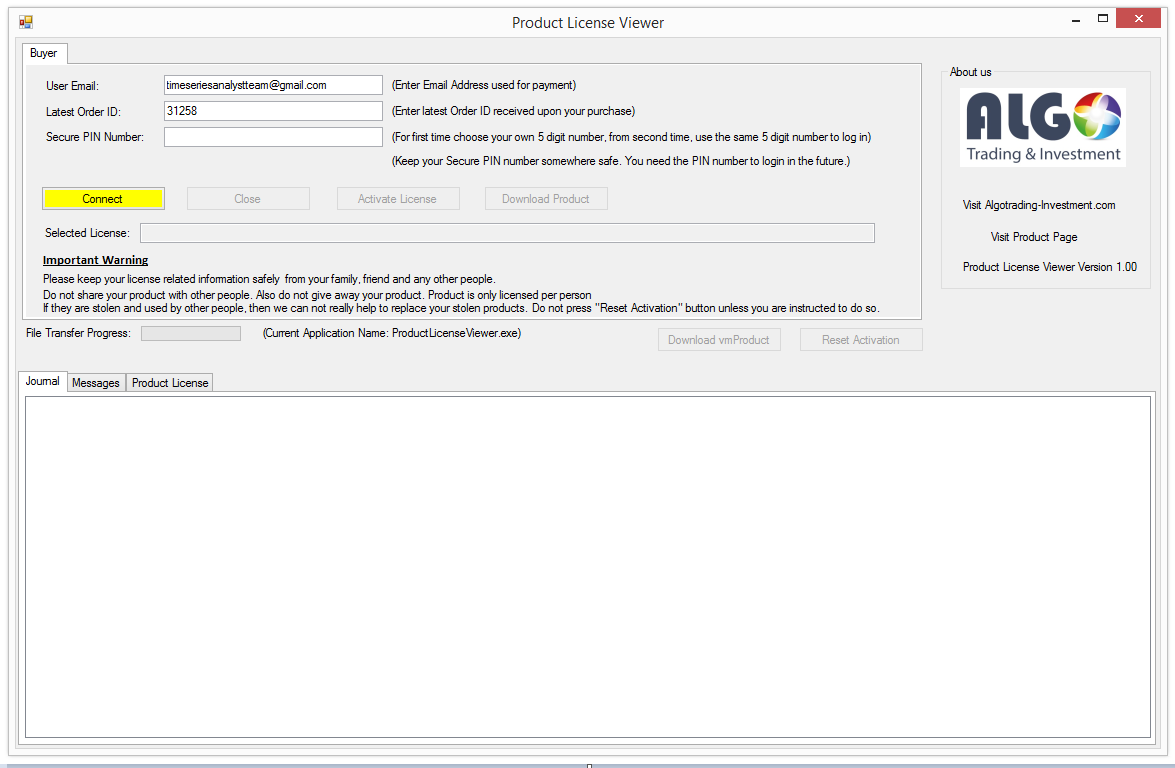Click the File Transfer Progress bar
Viewport: 1175px width, 768px height.
coord(191,333)
